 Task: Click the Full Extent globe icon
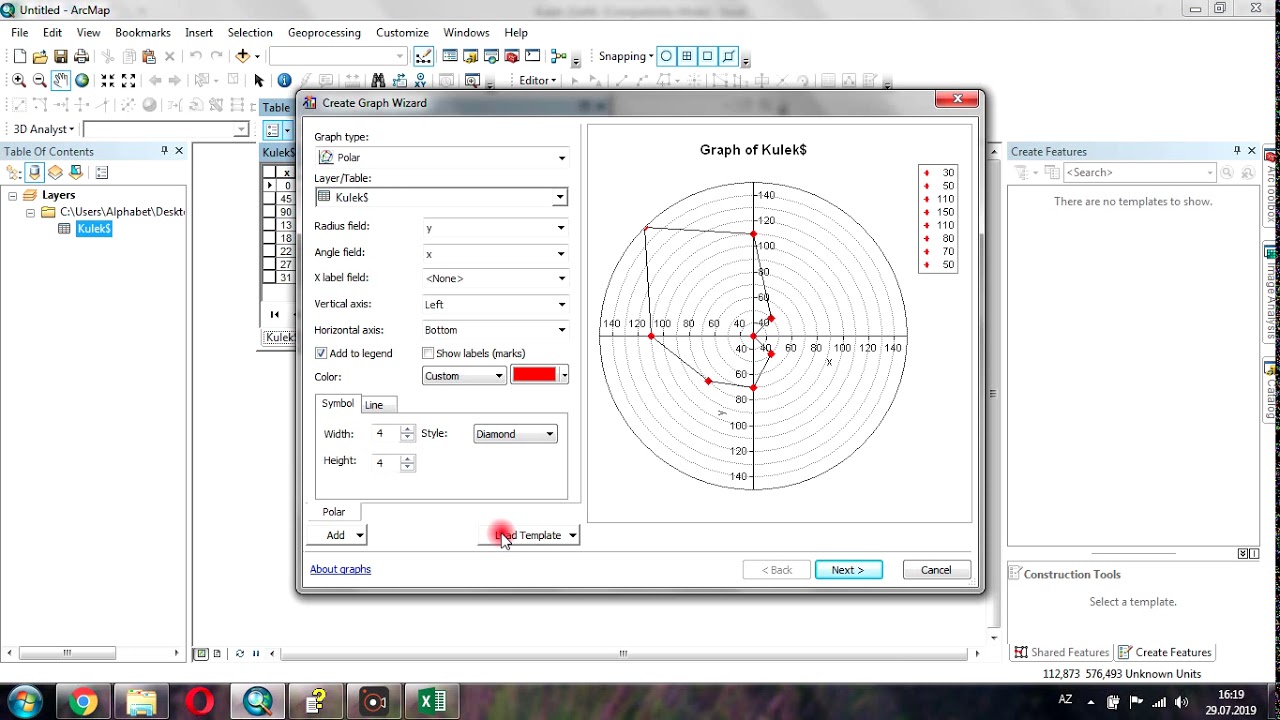[82, 80]
